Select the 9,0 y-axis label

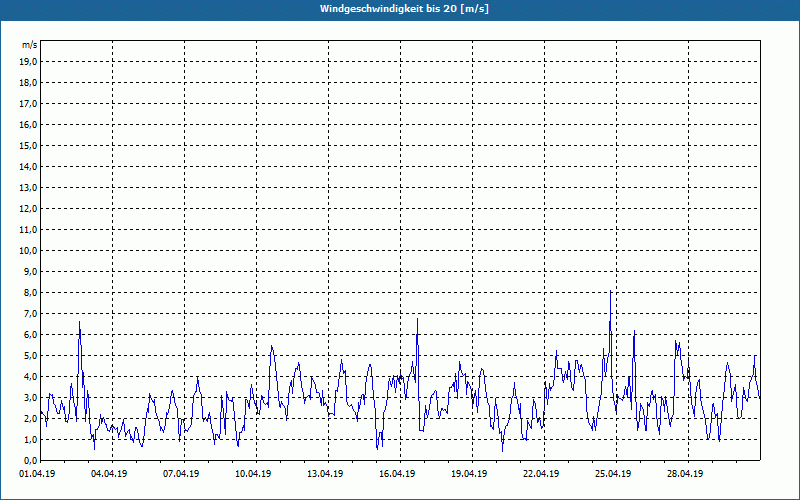click(x=30, y=271)
